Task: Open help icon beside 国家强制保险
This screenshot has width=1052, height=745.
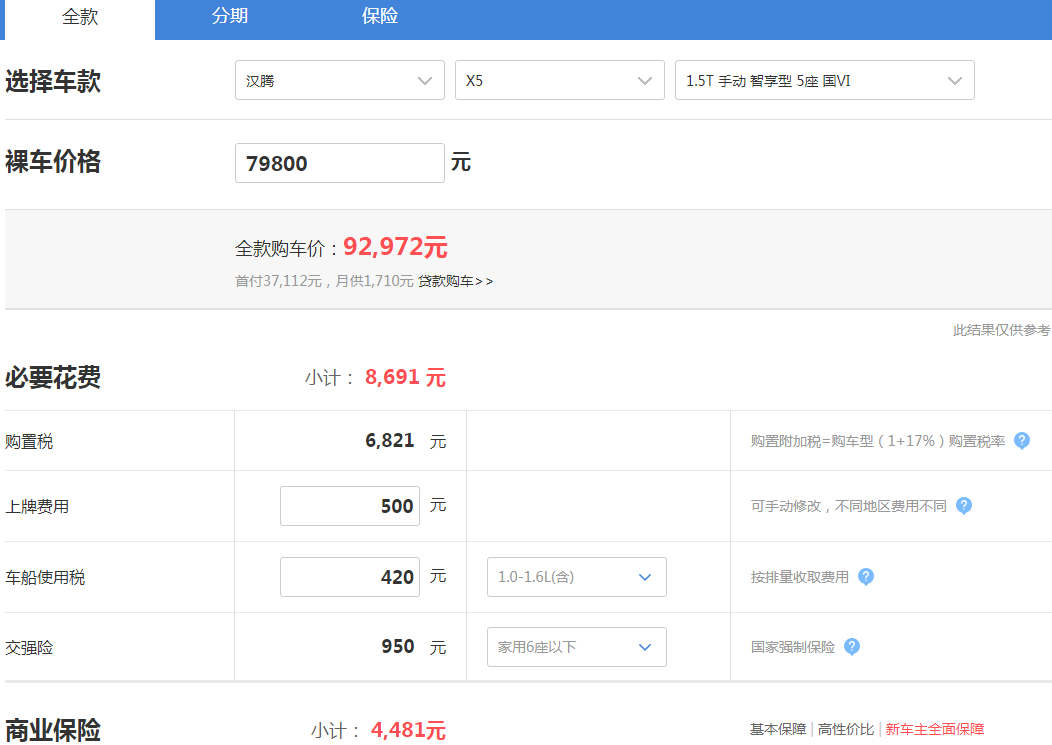Action: coord(851,647)
